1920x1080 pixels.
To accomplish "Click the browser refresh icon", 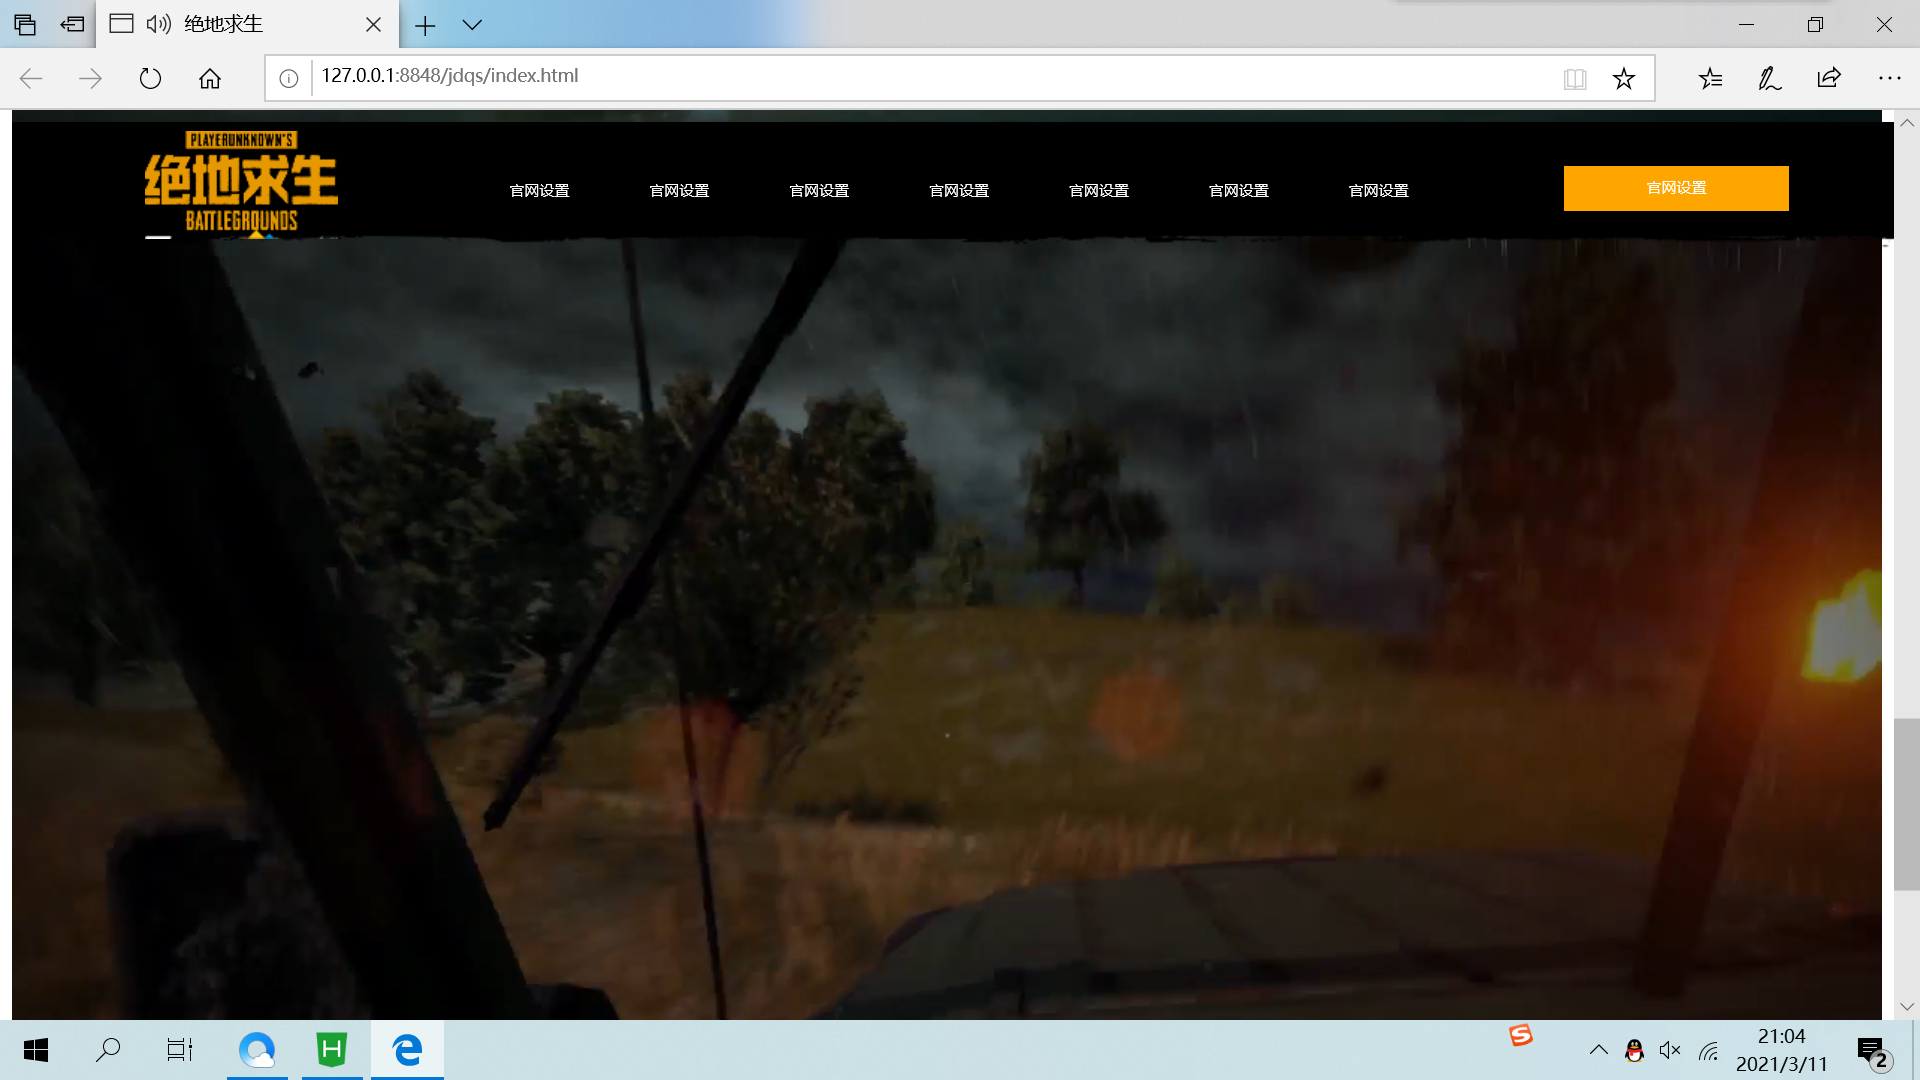I will click(x=150, y=78).
